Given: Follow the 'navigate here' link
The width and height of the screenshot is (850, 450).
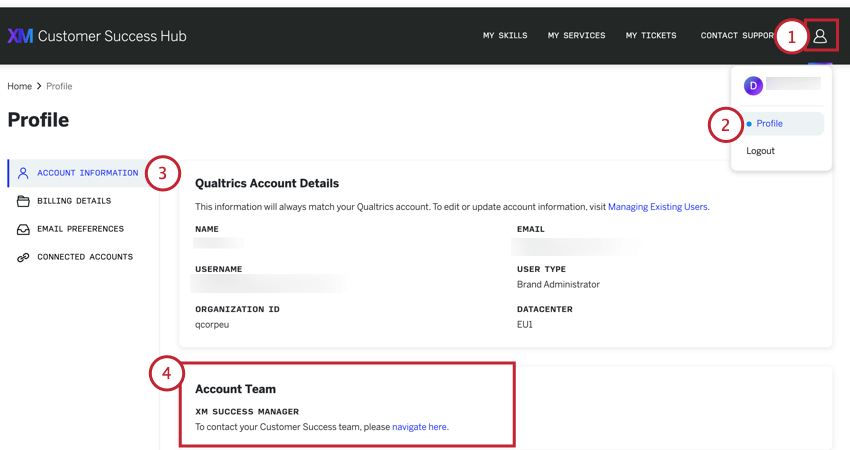Looking at the screenshot, I should click(x=419, y=427).
